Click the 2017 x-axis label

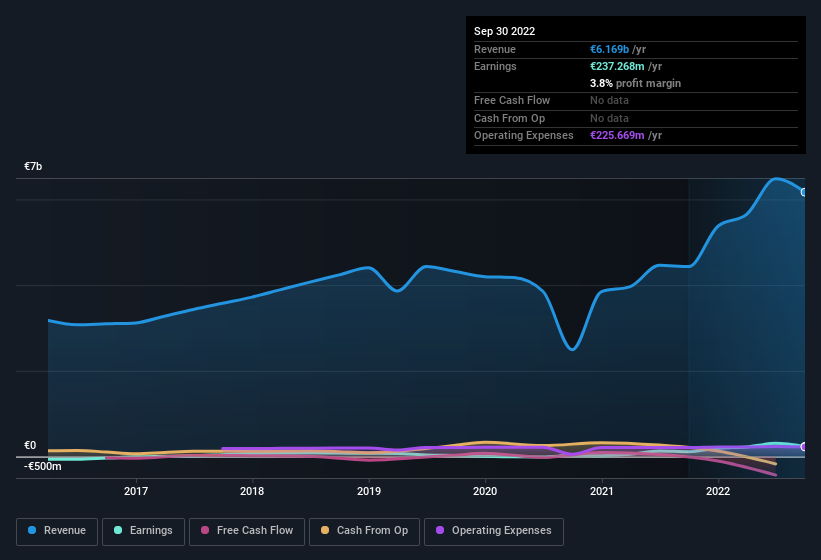coord(136,491)
